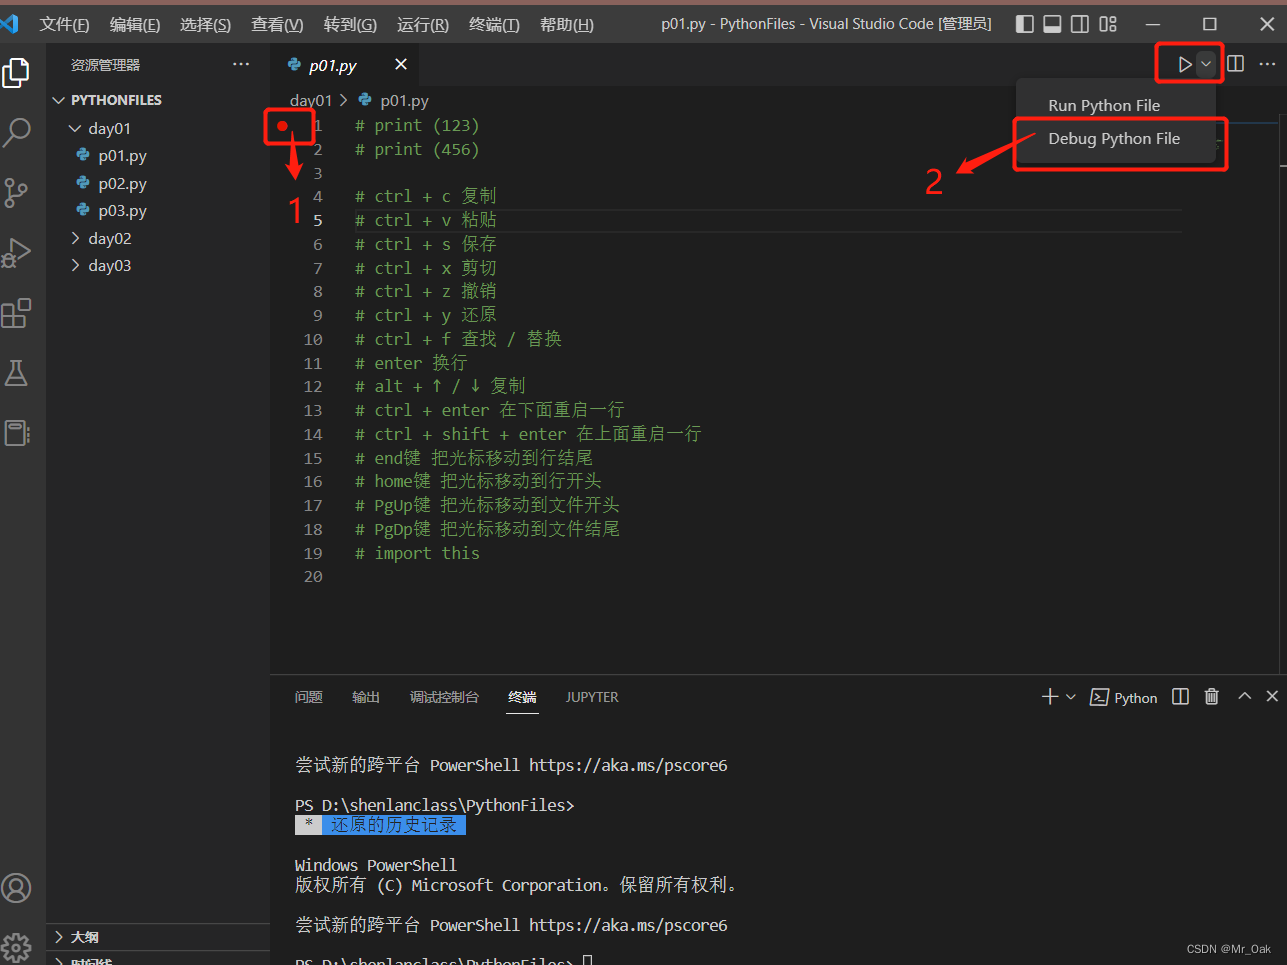Open the 运行(R) menu
This screenshot has height=965, width=1287.
click(423, 24)
